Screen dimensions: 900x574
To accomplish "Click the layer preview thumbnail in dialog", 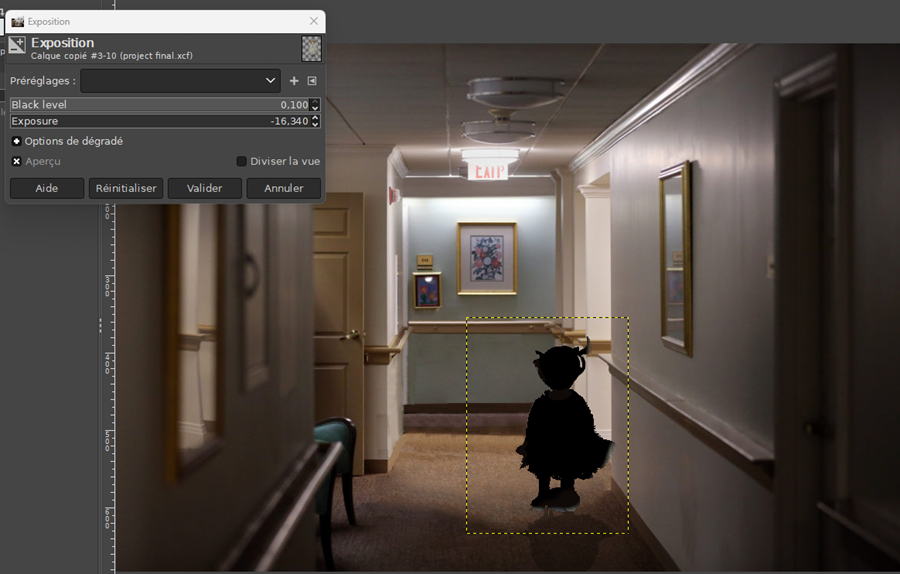I will pos(312,48).
